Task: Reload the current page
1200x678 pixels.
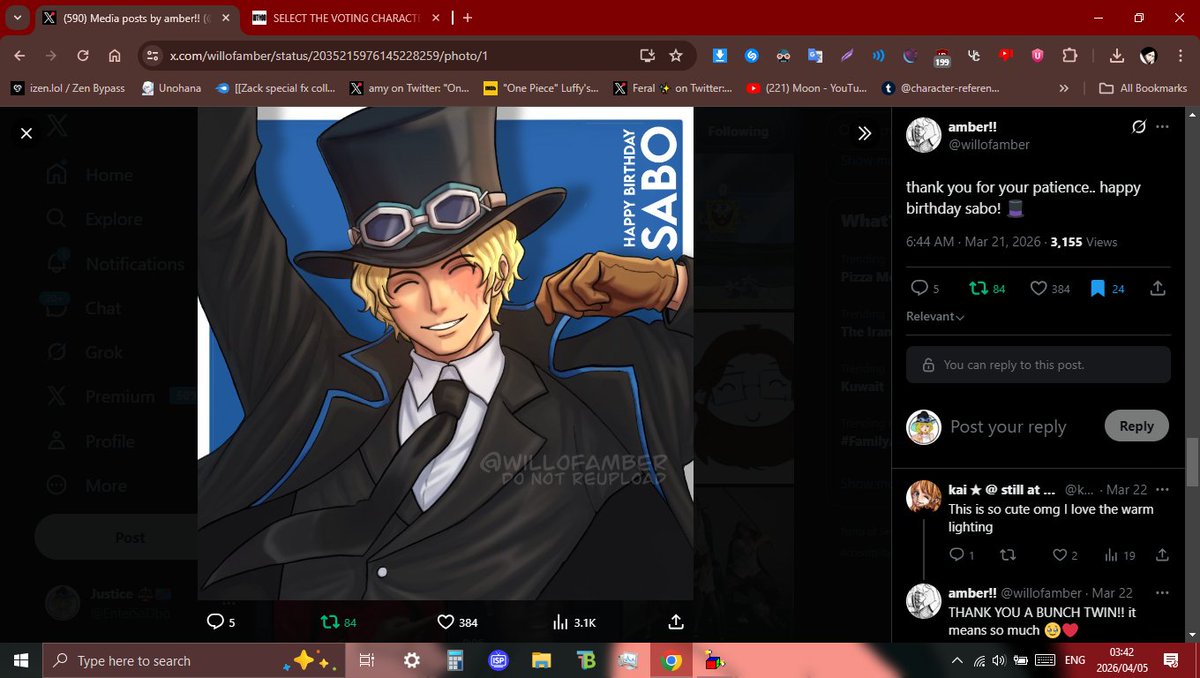Action: click(83, 56)
